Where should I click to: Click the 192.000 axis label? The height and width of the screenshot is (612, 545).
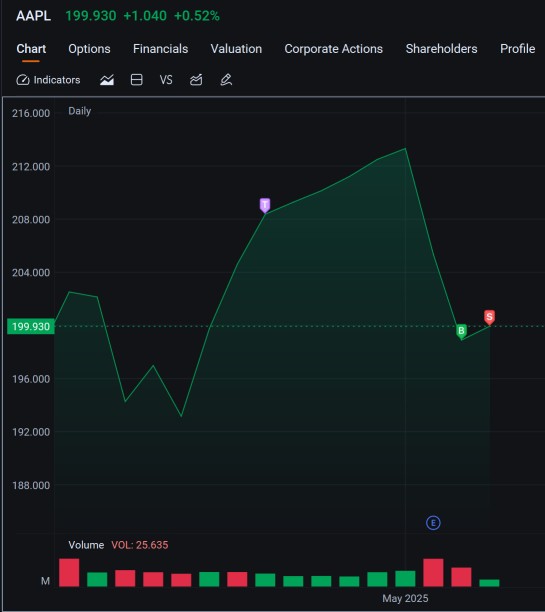(x=31, y=432)
